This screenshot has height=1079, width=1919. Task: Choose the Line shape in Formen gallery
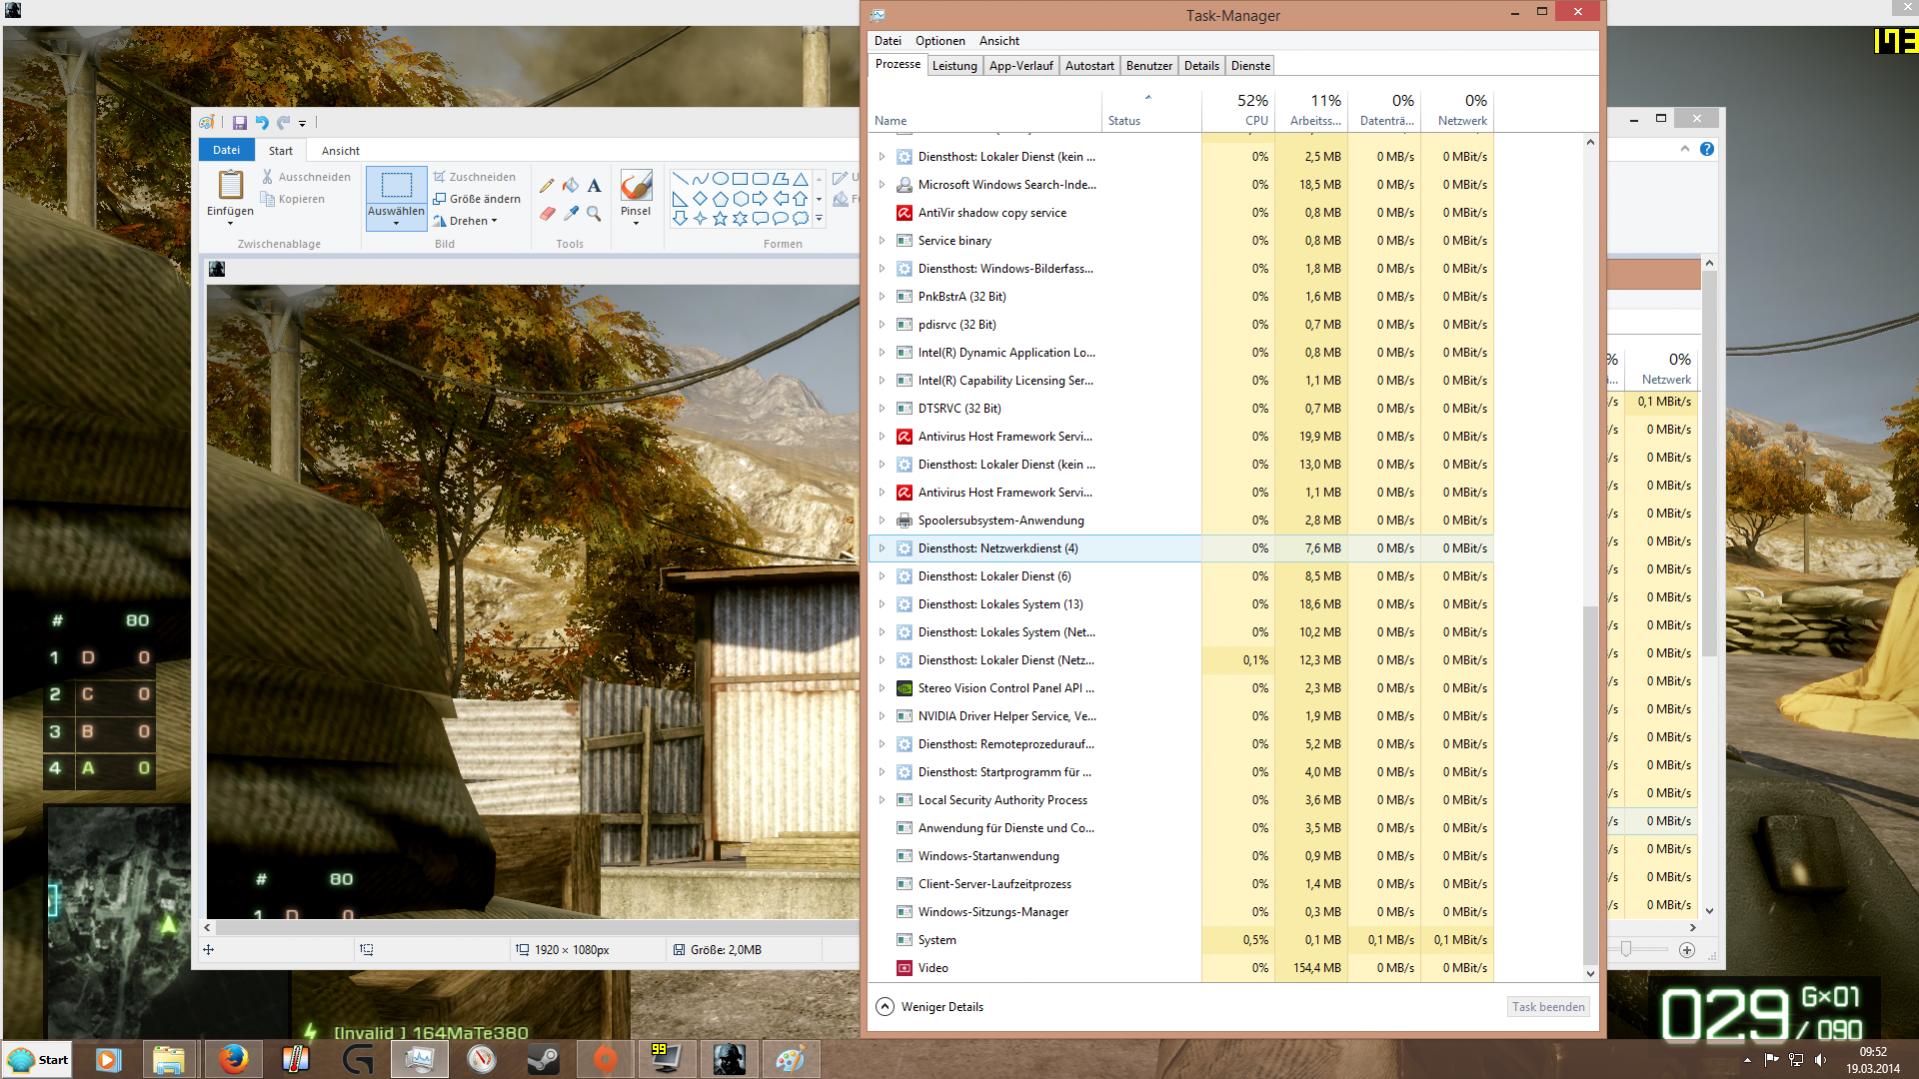tap(680, 179)
